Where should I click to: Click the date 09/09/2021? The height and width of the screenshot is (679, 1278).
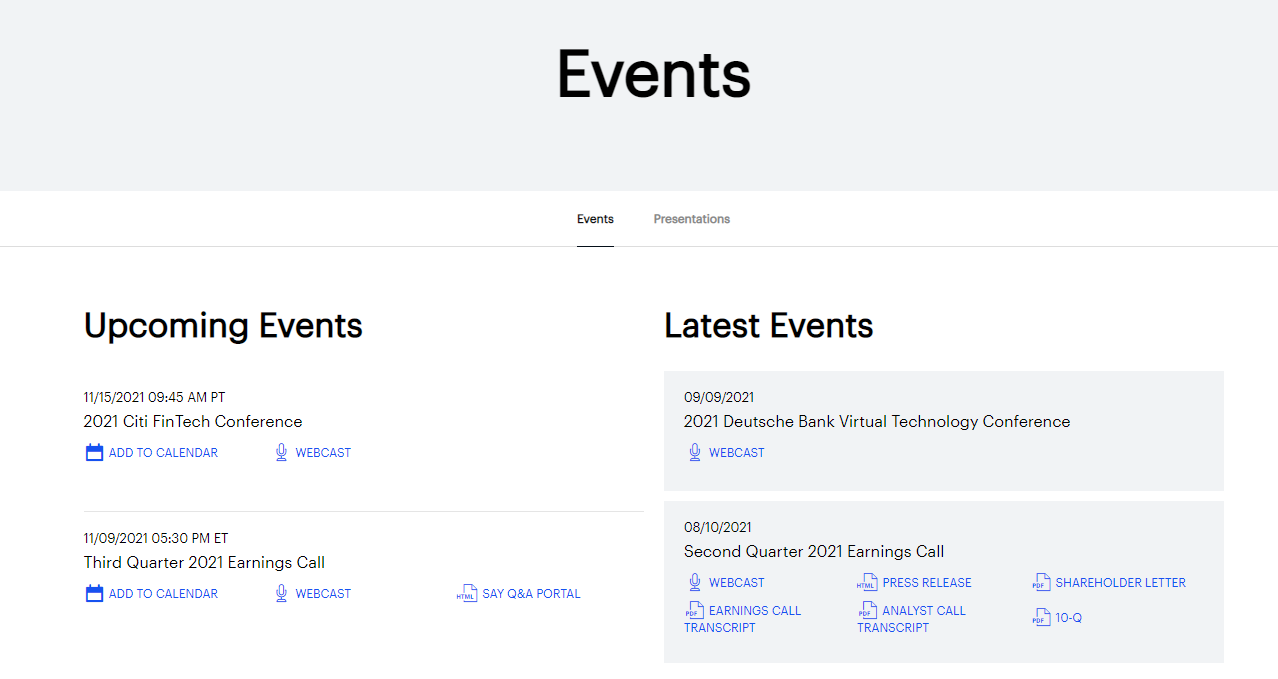click(719, 398)
